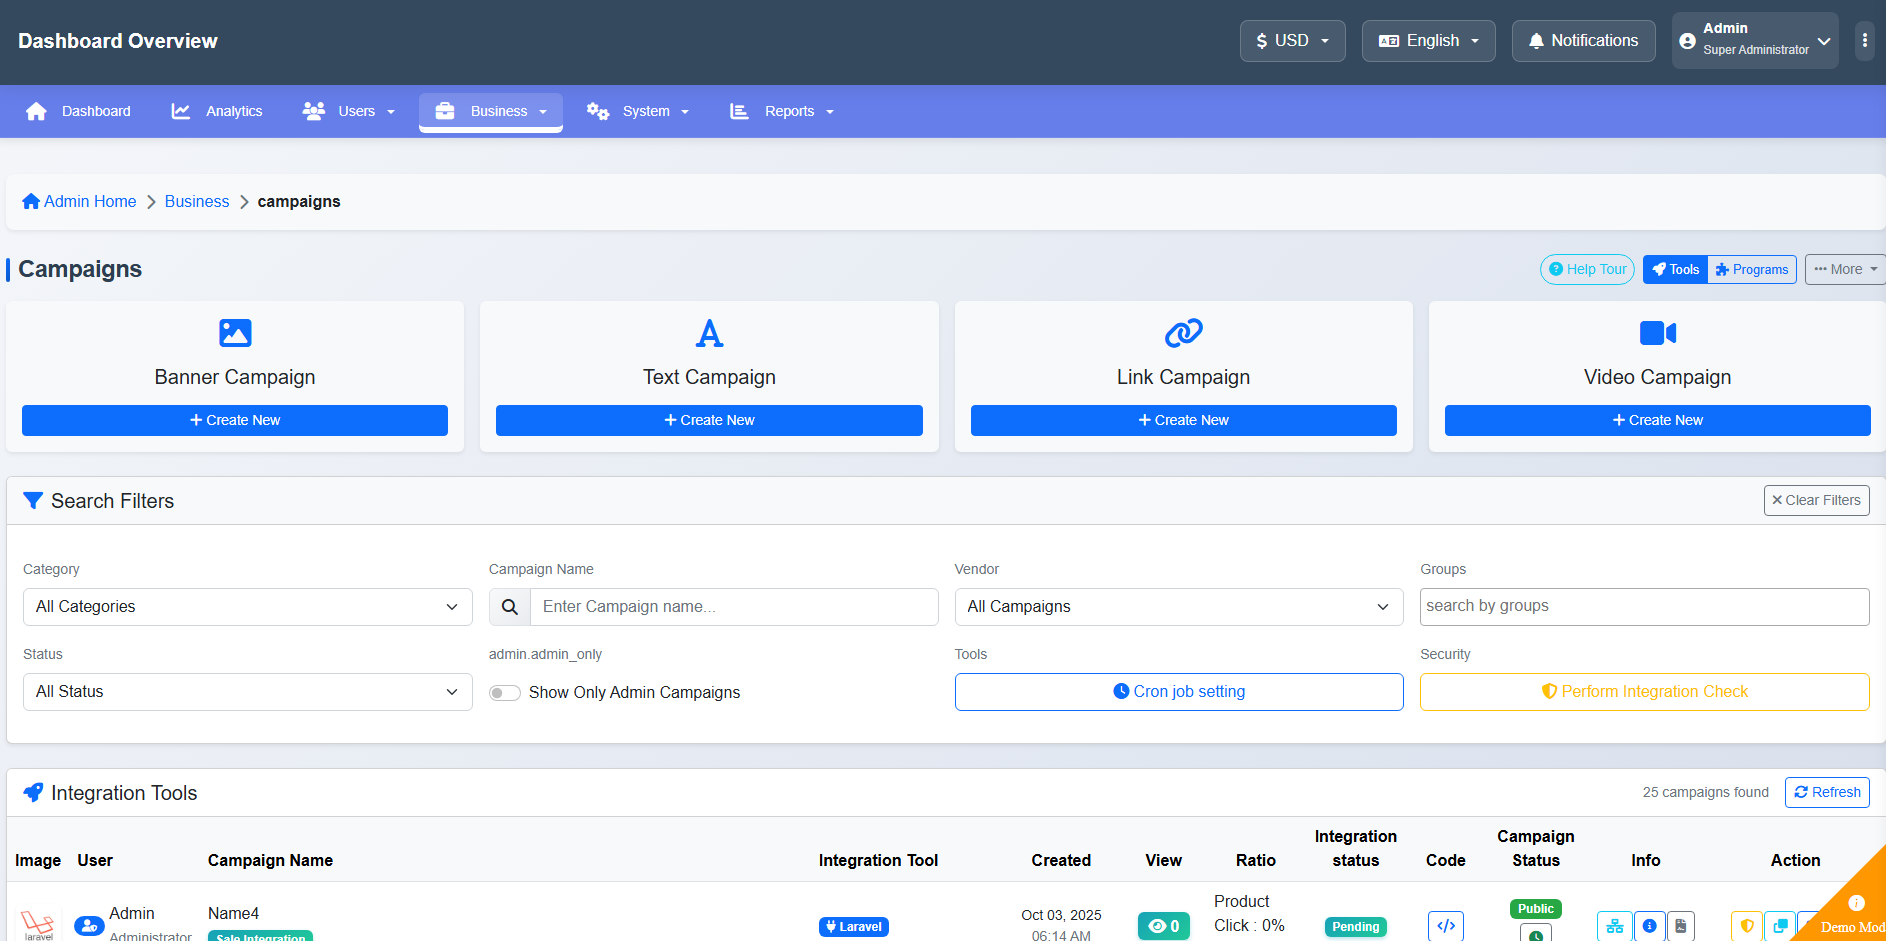Create new Banner Campaign
1886x941 pixels.
[235, 420]
